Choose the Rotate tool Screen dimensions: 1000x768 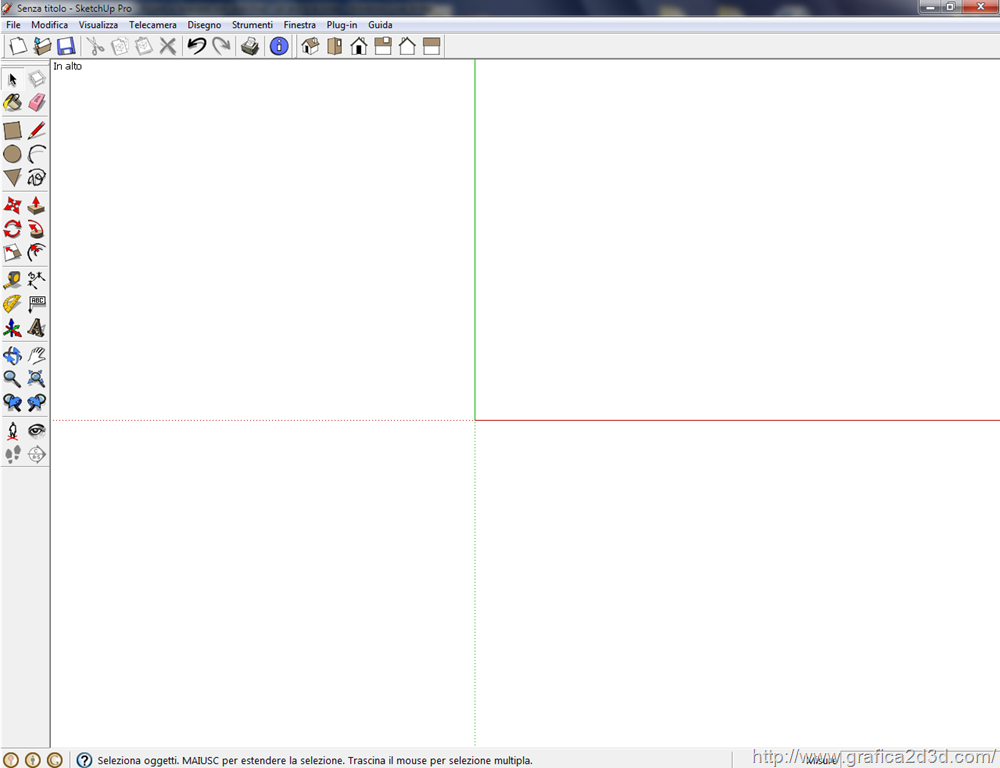[x=12, y=229]
